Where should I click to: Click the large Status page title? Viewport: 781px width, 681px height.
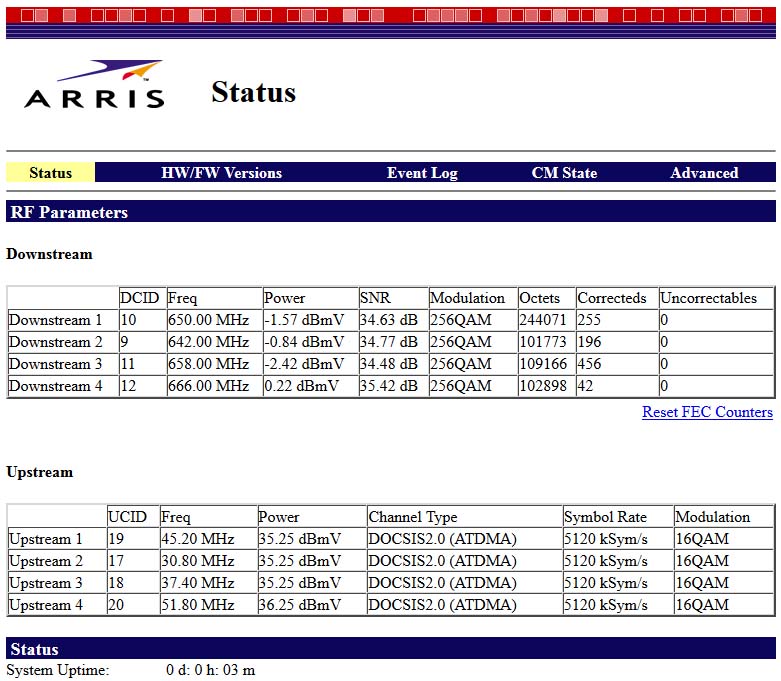click(253, 92)
